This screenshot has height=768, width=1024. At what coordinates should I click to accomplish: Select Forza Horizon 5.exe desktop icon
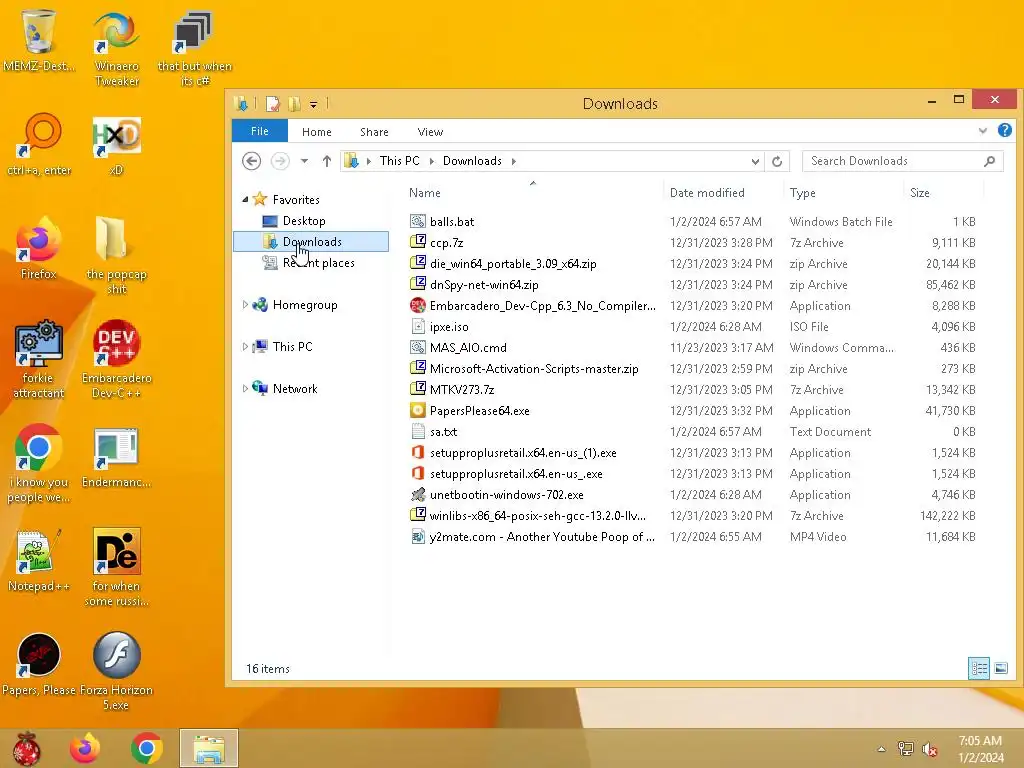pos(116,670)
